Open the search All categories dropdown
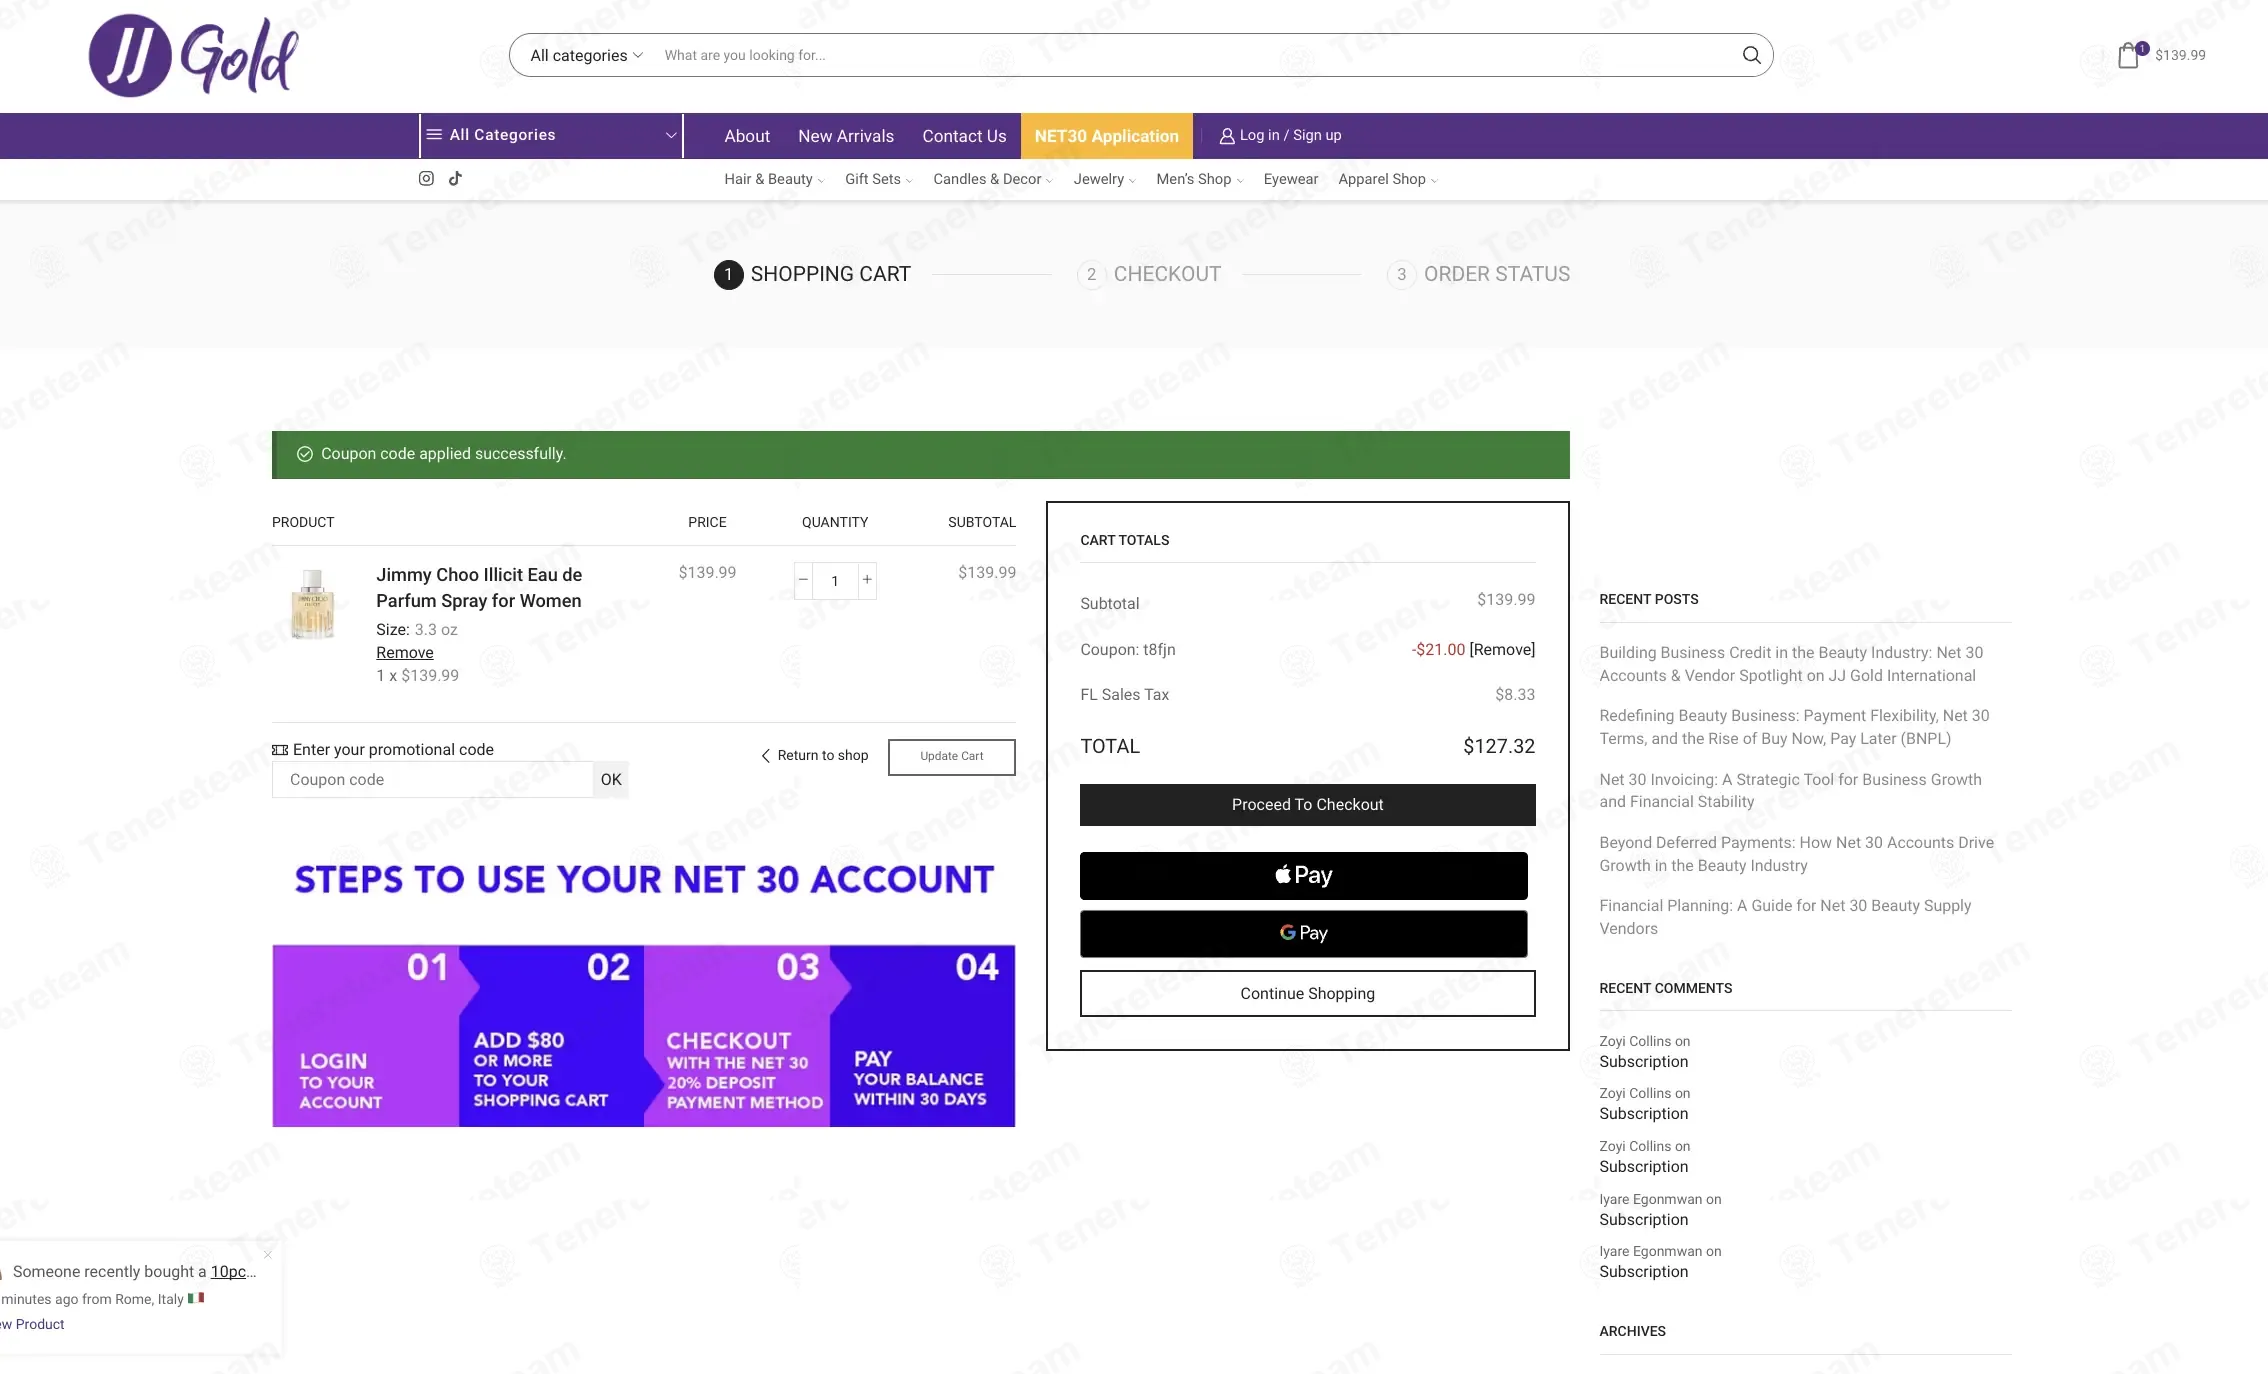Viewport: 2268px width, 1374px height. [586, 55]
